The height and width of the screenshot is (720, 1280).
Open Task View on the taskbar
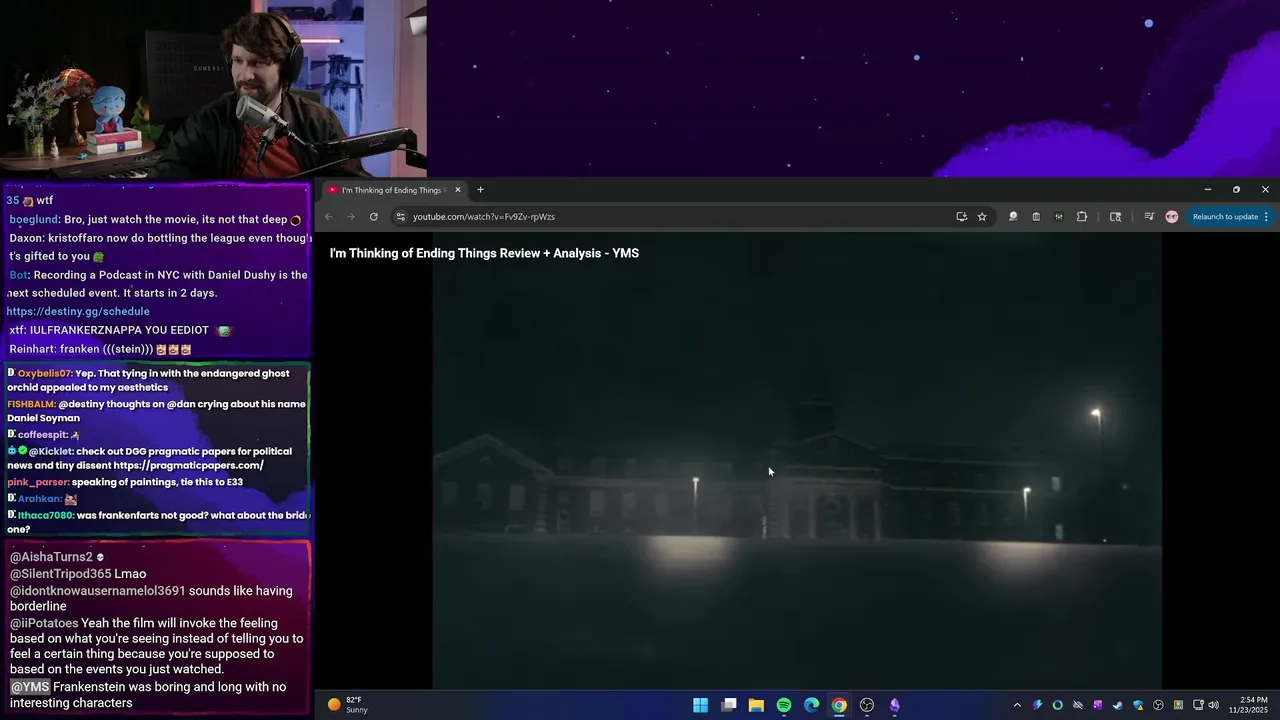[x=729, y=705]
